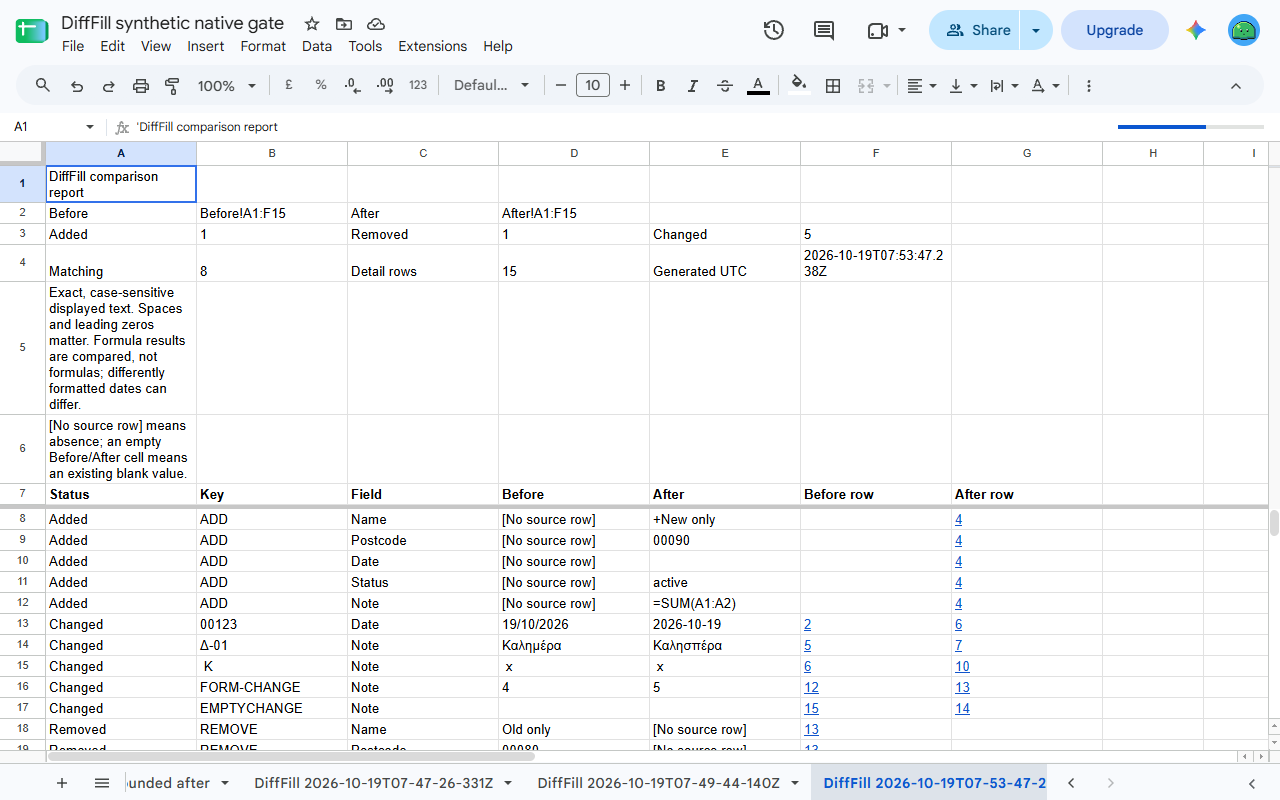The height and width of the screenshot is (800, 1280).
Task: Open the fill color picker
Action: point(798,86)
